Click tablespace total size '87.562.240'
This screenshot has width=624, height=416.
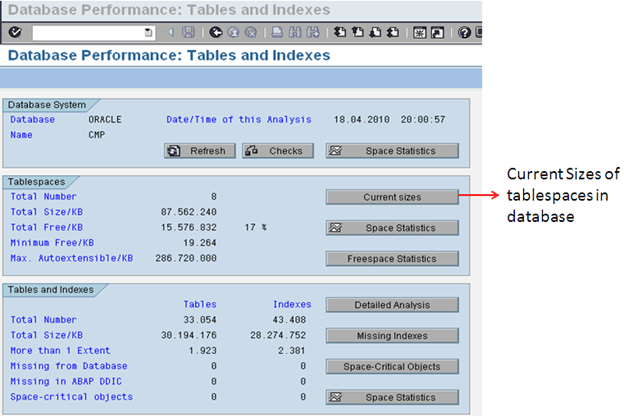(x=189, y=212)
